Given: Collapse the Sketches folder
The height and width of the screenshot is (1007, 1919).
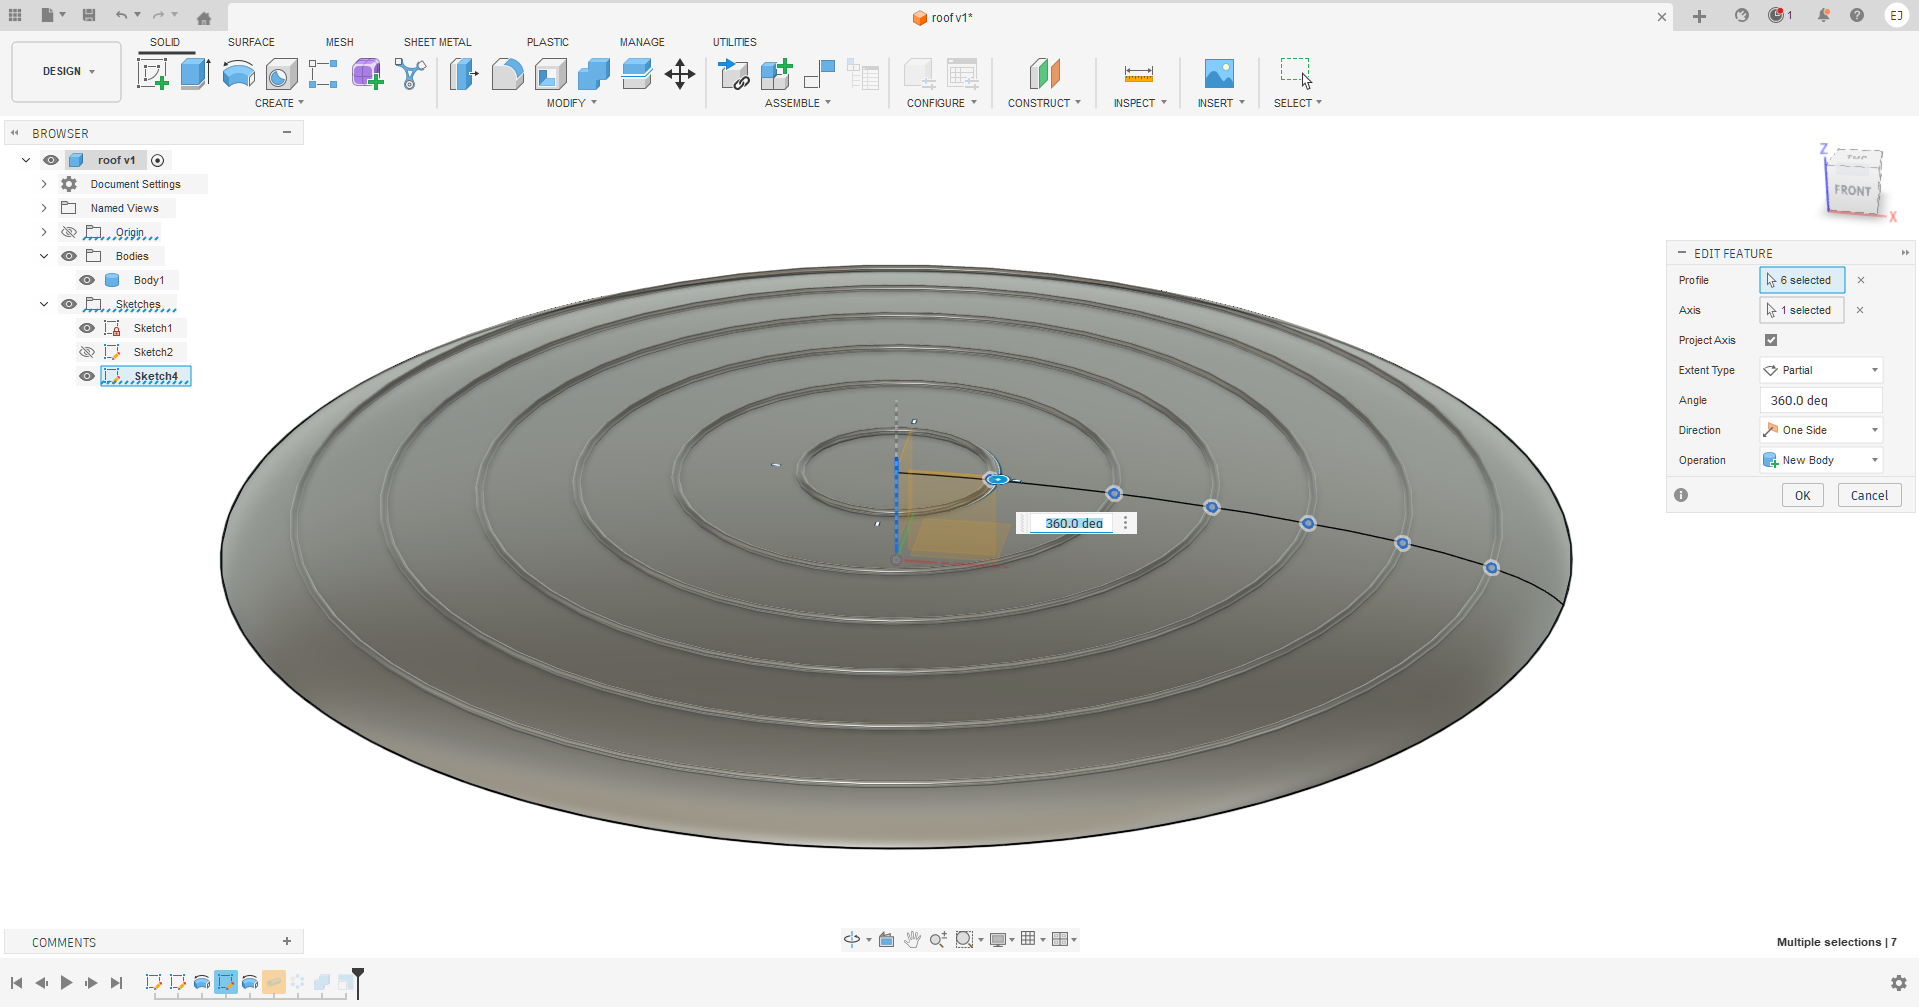Looking at the screenshot, I should click(44, 304).
